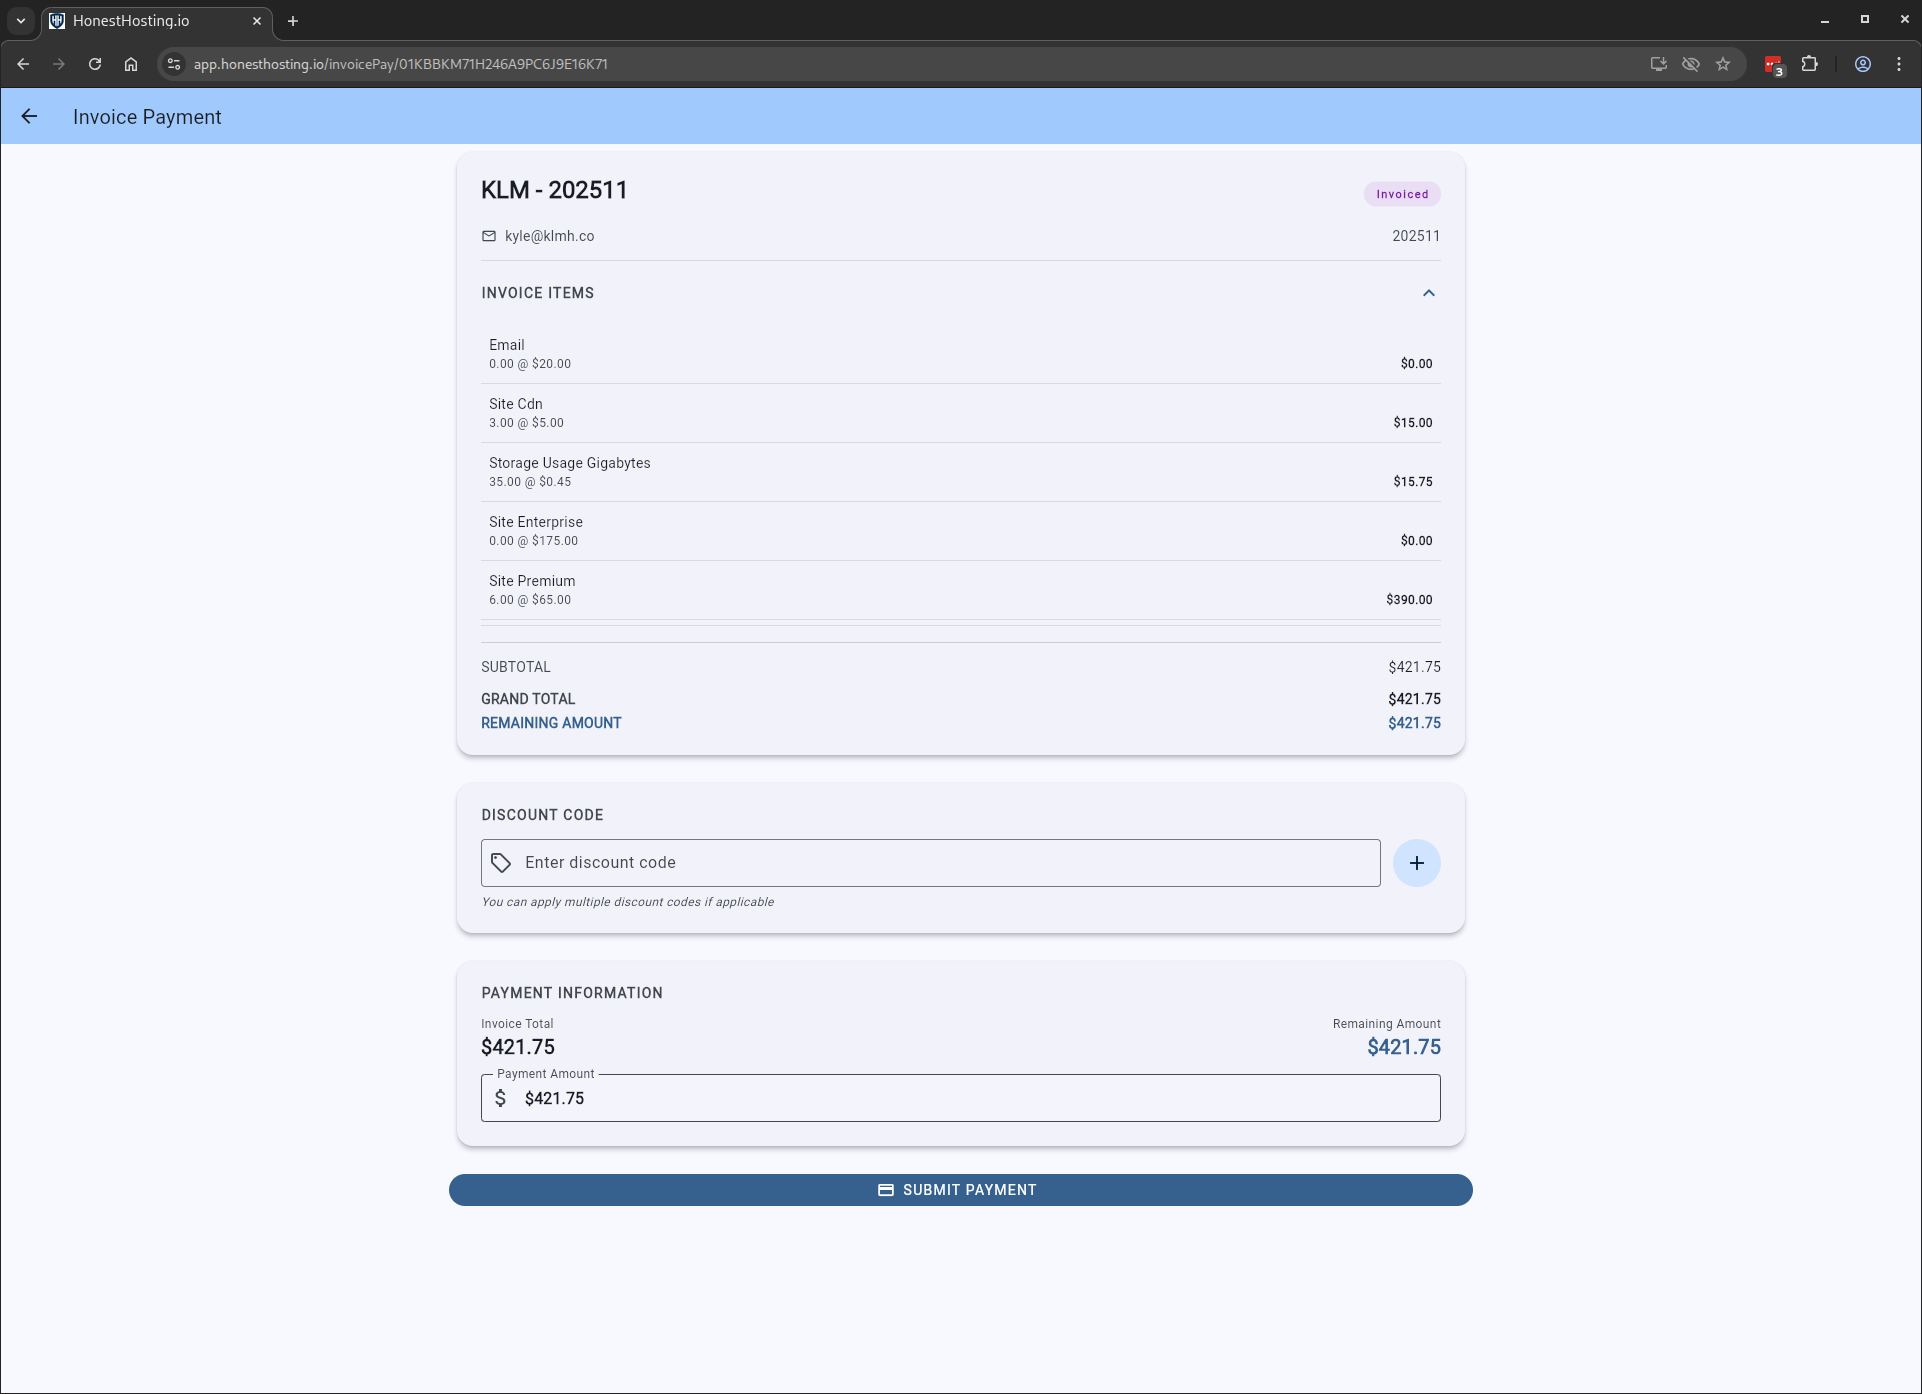This screenshot has width=1922, height=1394.
Task: Click the kyle@klmh.co email address
Action: 549,236
